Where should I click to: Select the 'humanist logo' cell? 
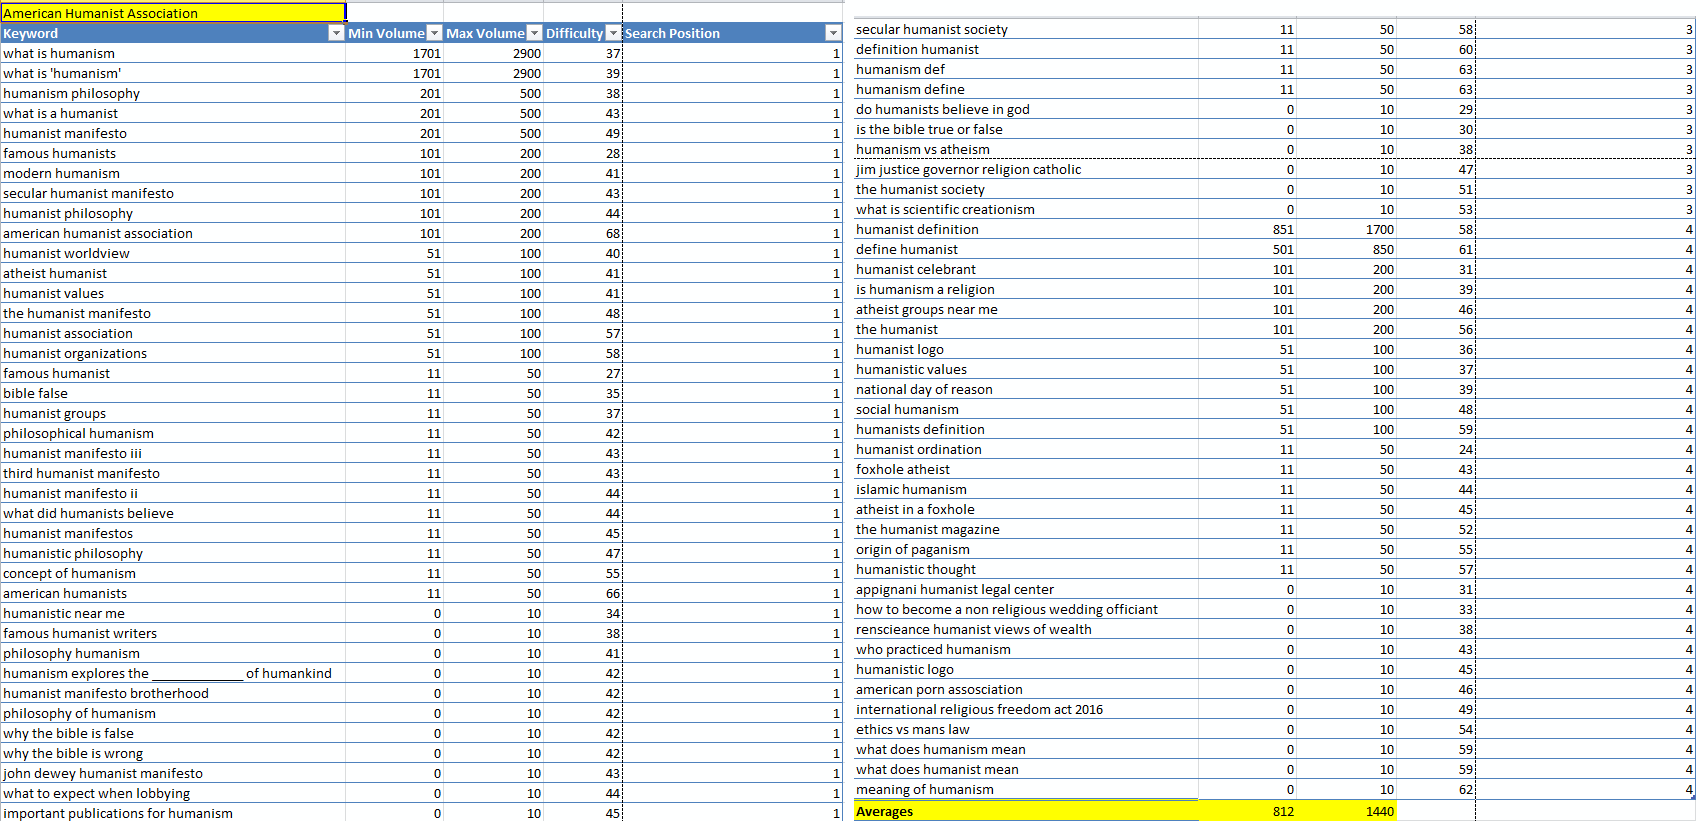point(1025,349)
